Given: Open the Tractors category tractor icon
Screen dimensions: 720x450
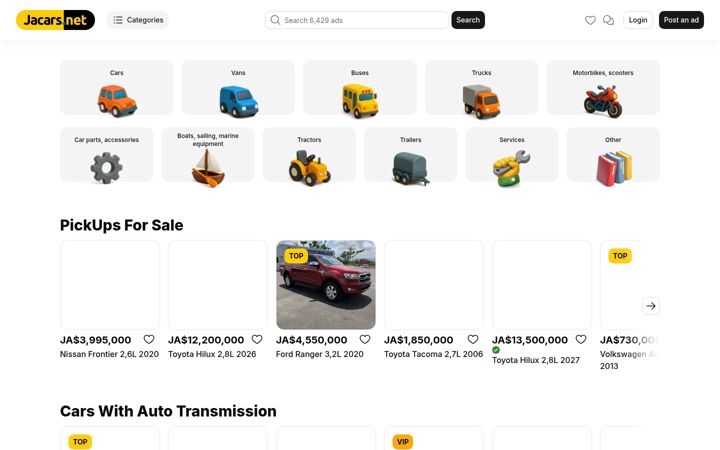Looking at the screenshot, I should tap(309, 168).
